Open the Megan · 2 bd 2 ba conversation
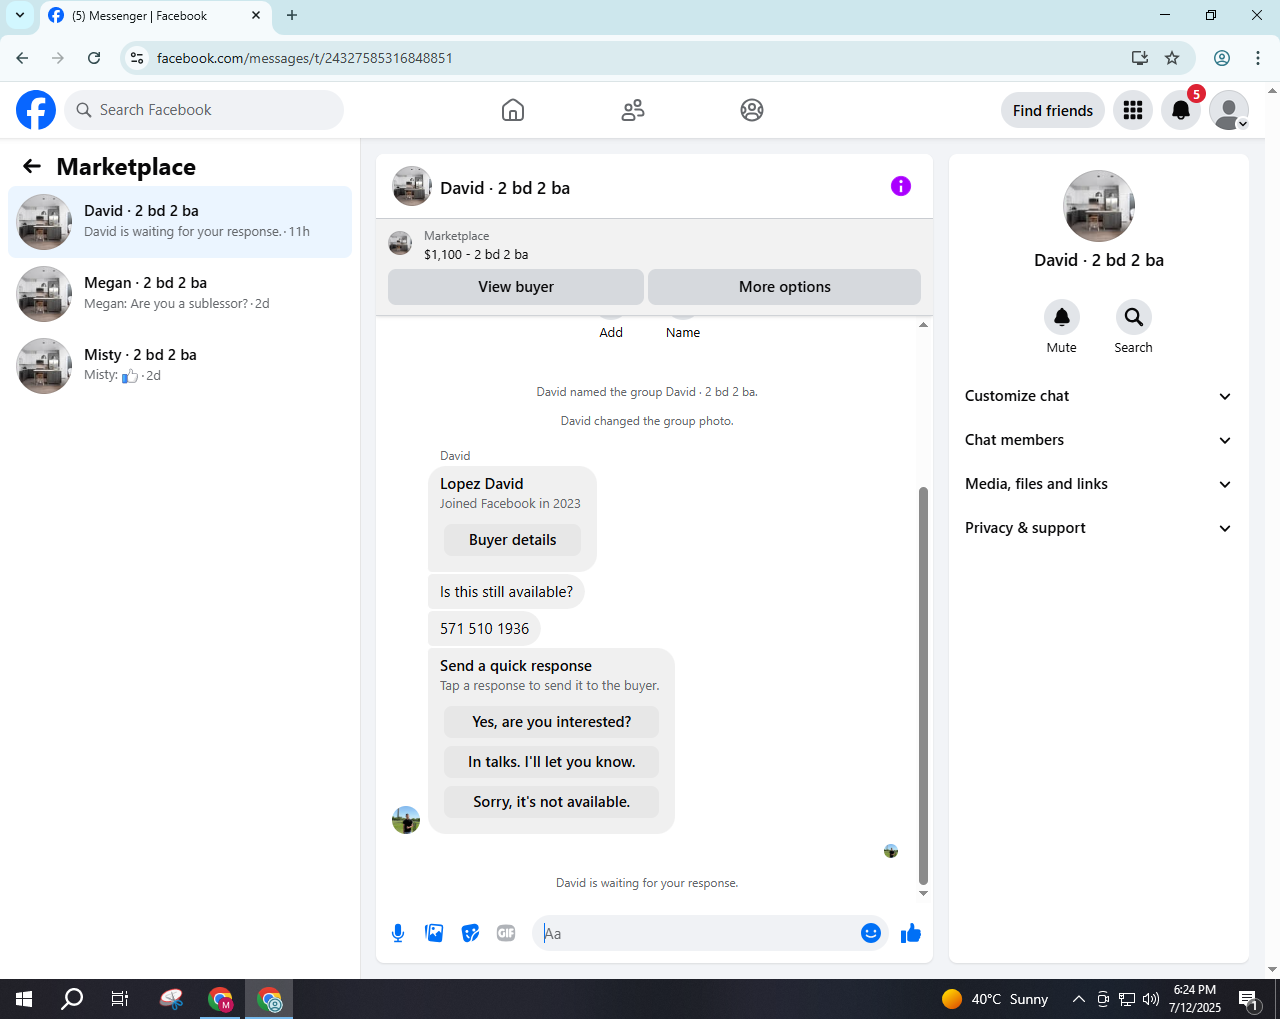 (180, 294)
